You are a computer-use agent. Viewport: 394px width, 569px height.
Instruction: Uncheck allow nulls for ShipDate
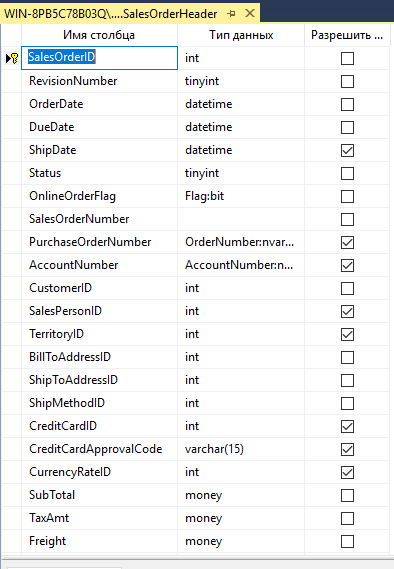(347, 150)
